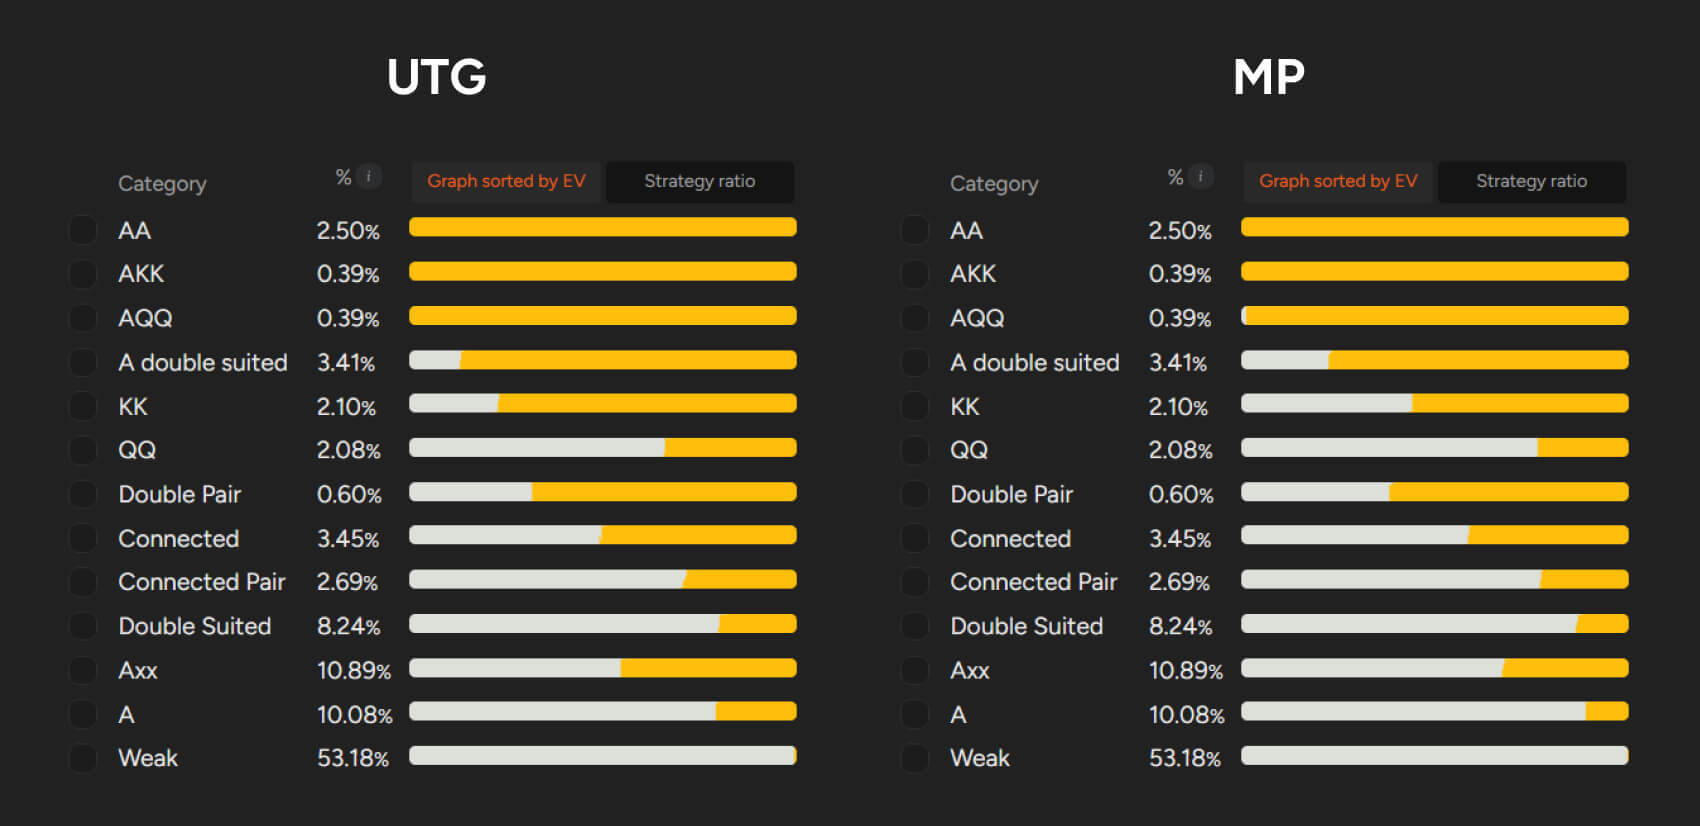Click the Category column header under MP
This screenshot has width=1700, height=826.
point(994,184)
